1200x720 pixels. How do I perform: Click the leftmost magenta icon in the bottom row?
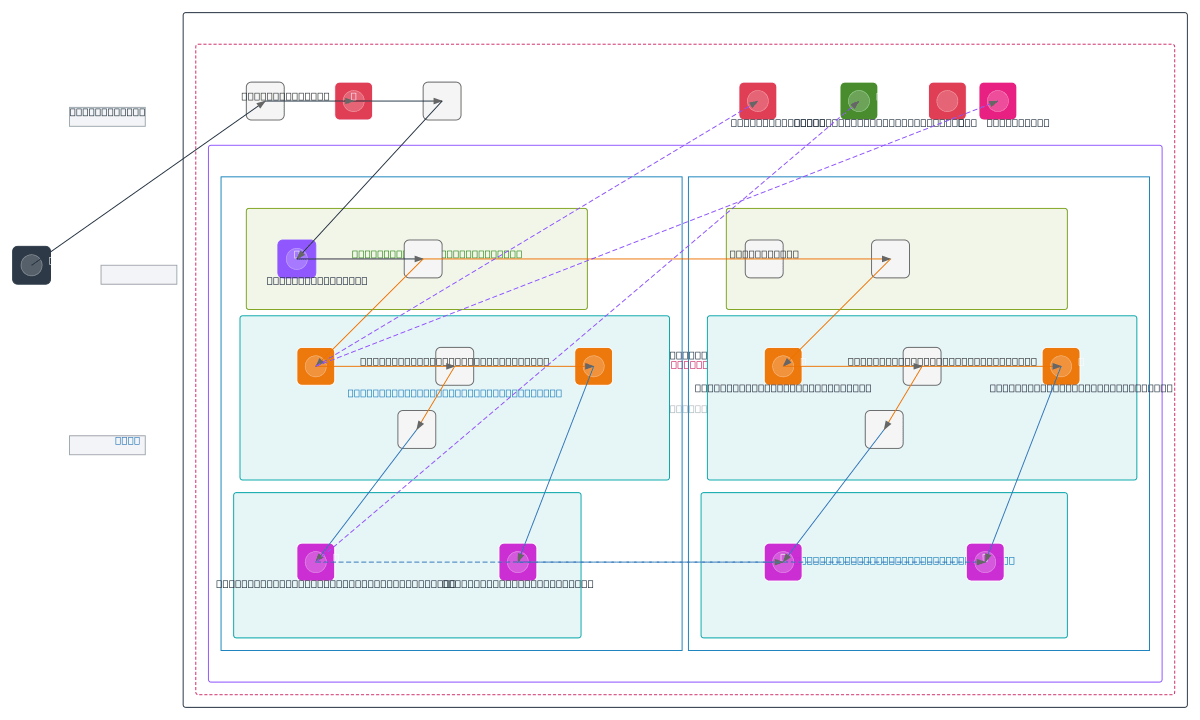315,562
